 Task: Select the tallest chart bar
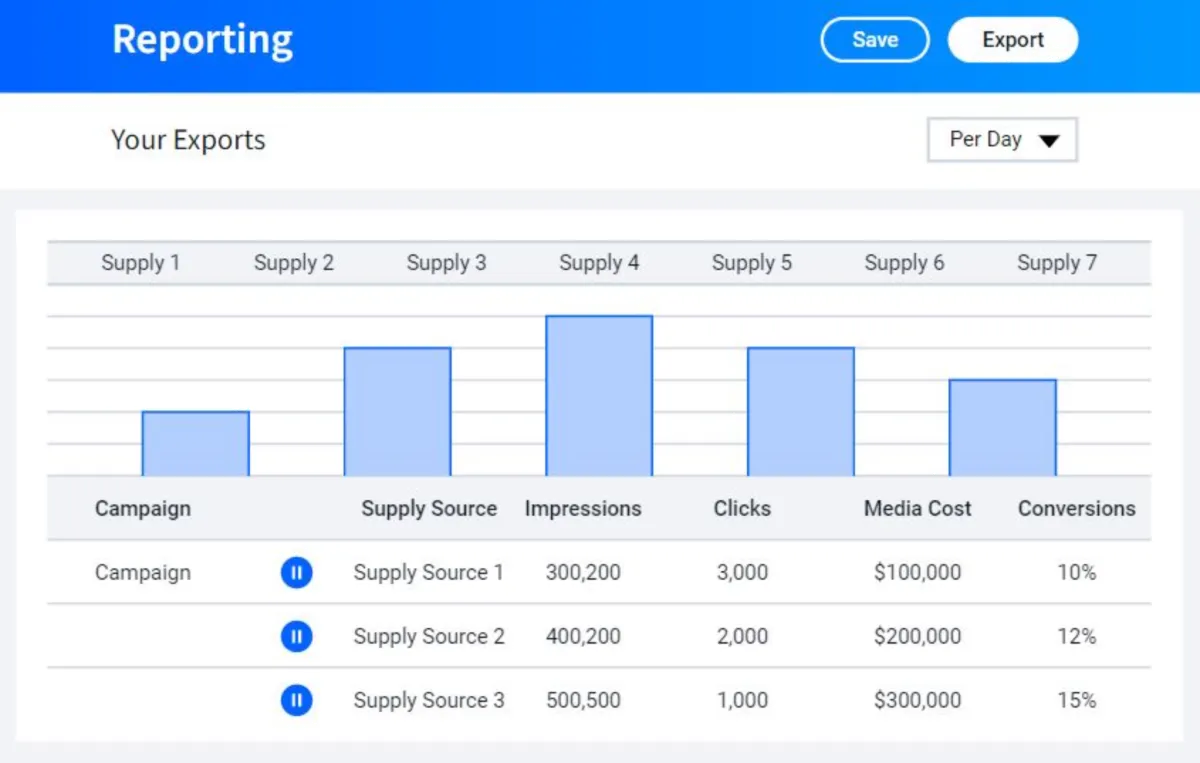click(599, 396)
